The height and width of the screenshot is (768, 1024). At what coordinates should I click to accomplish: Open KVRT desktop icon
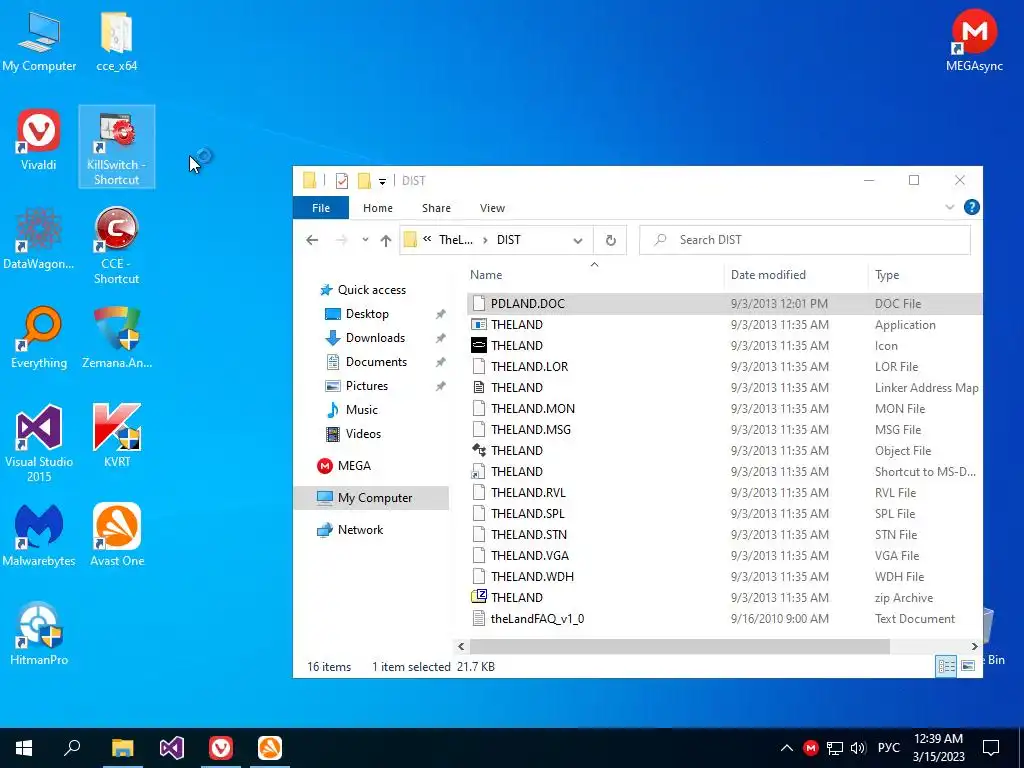(117, 436)
